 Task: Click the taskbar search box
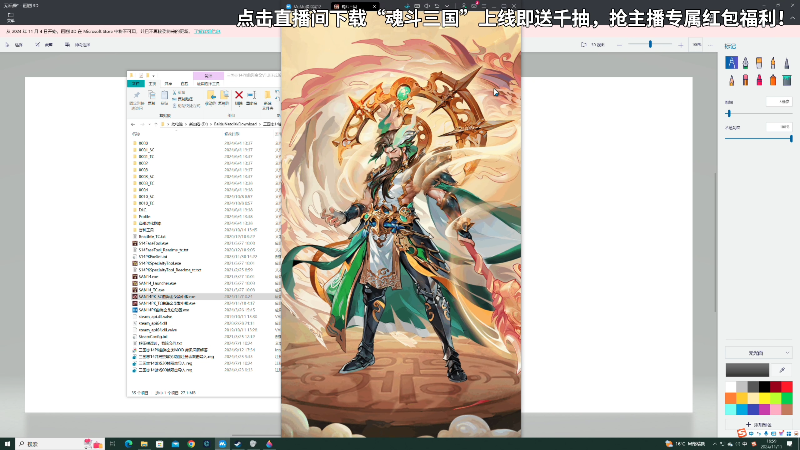tap(60, 444)
